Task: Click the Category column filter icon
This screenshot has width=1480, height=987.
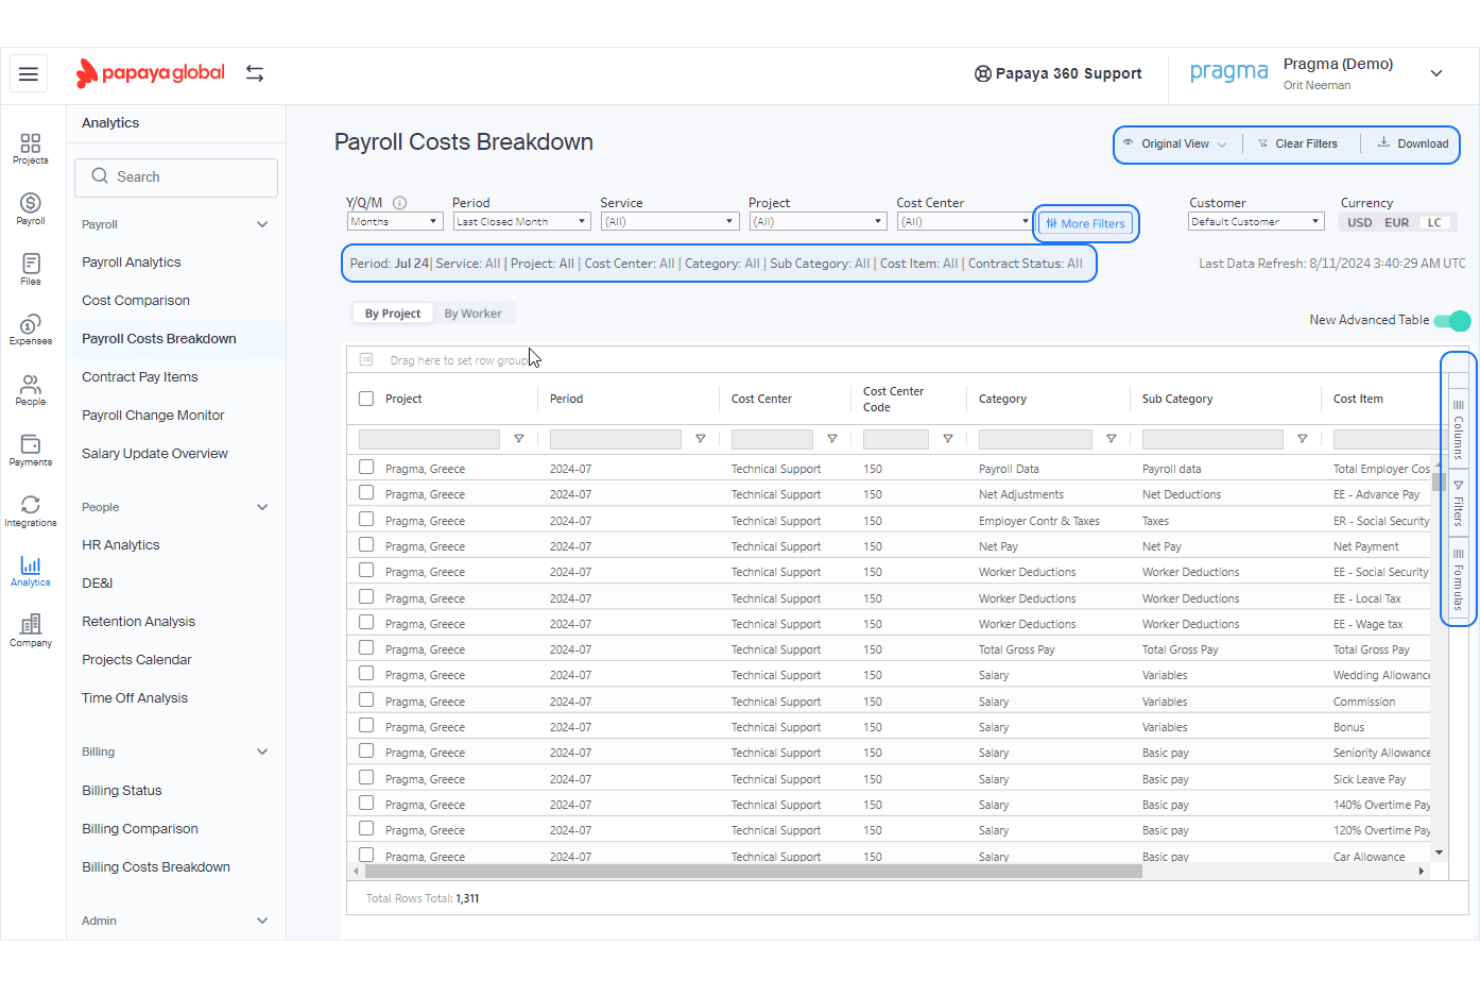Action: pyautogui.click(x=1111, y=439)
